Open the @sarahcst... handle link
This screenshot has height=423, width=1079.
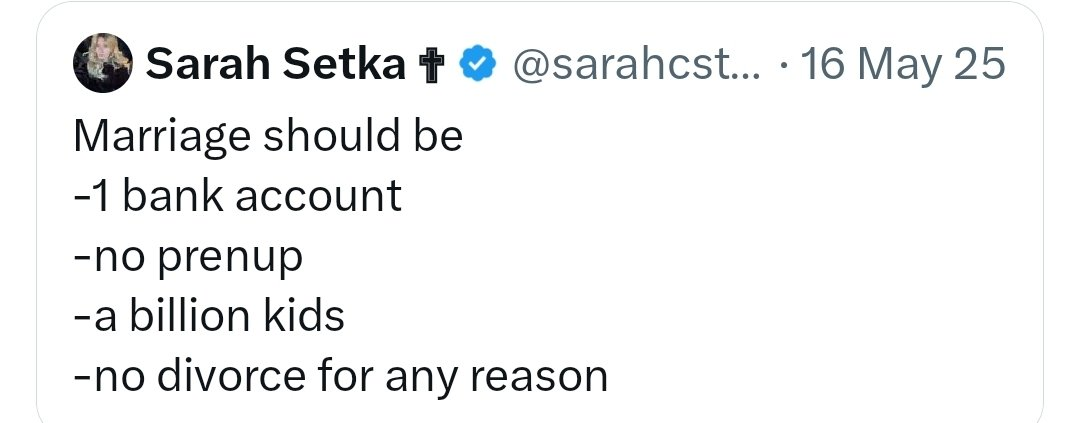pos(636,66)
